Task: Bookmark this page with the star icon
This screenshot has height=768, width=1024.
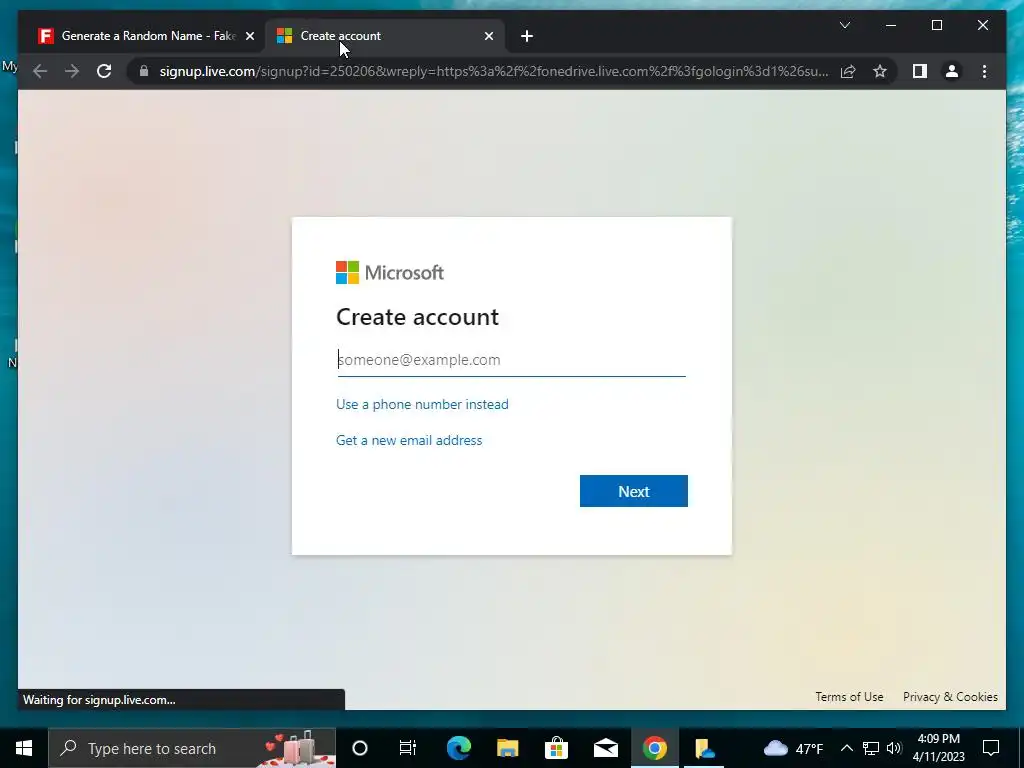Action: [880, 71]
